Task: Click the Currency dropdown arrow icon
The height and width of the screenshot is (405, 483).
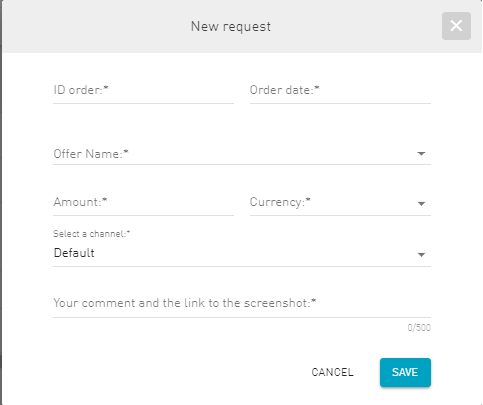Action: [x=421, y=204]
